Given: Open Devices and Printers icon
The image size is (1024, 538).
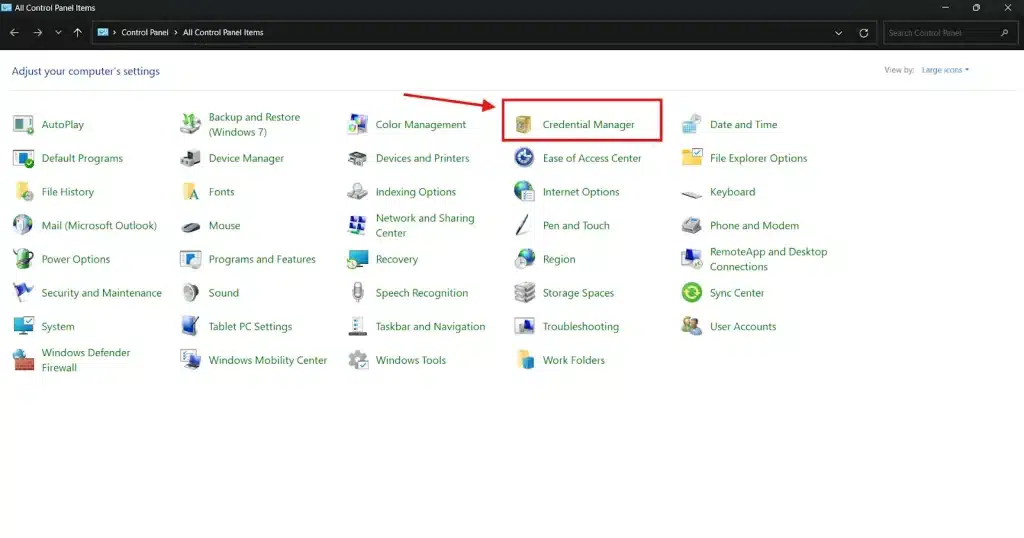Looking at the screenshot, I should pyautogui.click(x=358, y=158).
